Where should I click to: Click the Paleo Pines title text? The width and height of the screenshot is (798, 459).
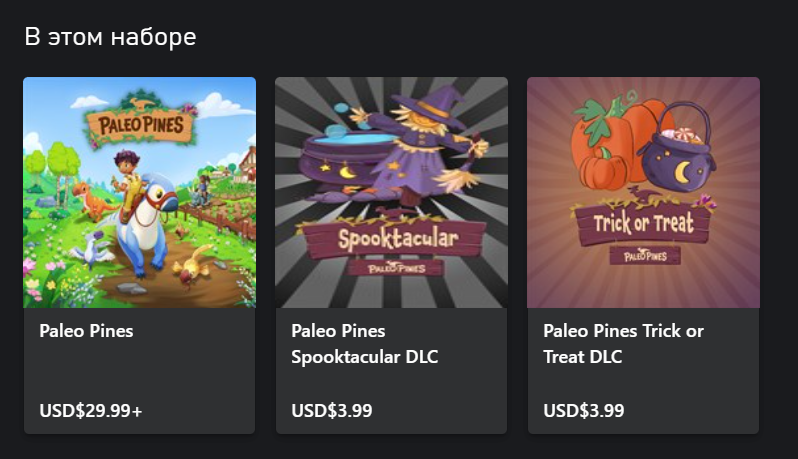tap(86, 331)
